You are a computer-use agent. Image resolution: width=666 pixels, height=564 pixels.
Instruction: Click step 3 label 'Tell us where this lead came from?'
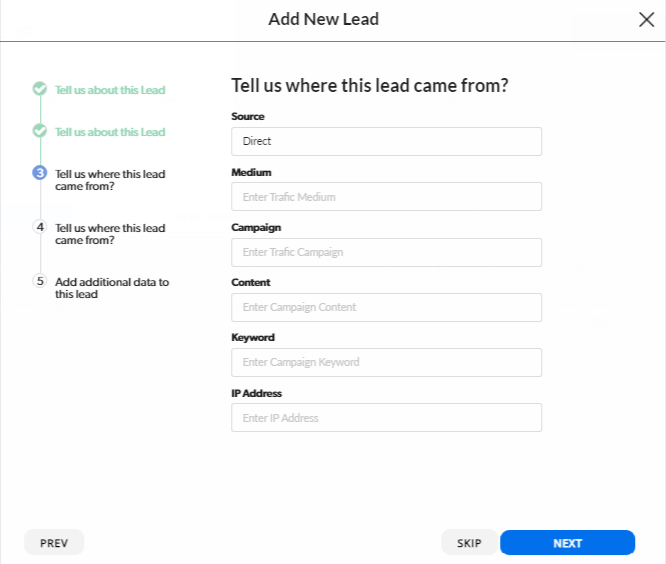pyautogui.click(x=110, y=180)
